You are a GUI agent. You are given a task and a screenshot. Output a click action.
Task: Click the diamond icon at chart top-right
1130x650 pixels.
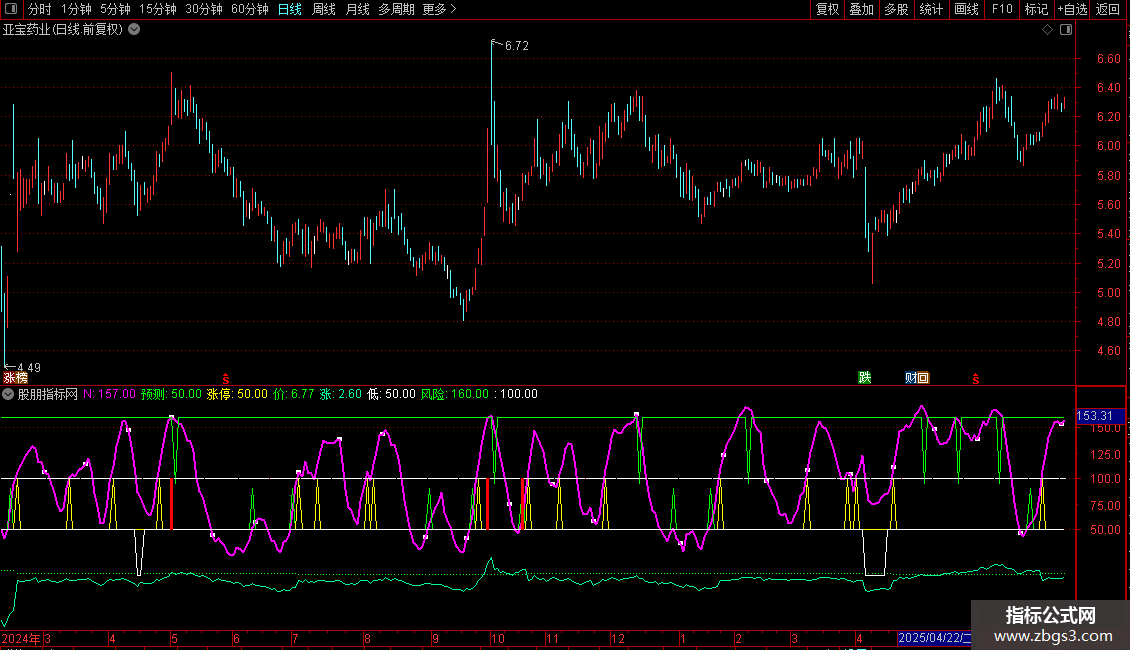(x=1048, y=30)
